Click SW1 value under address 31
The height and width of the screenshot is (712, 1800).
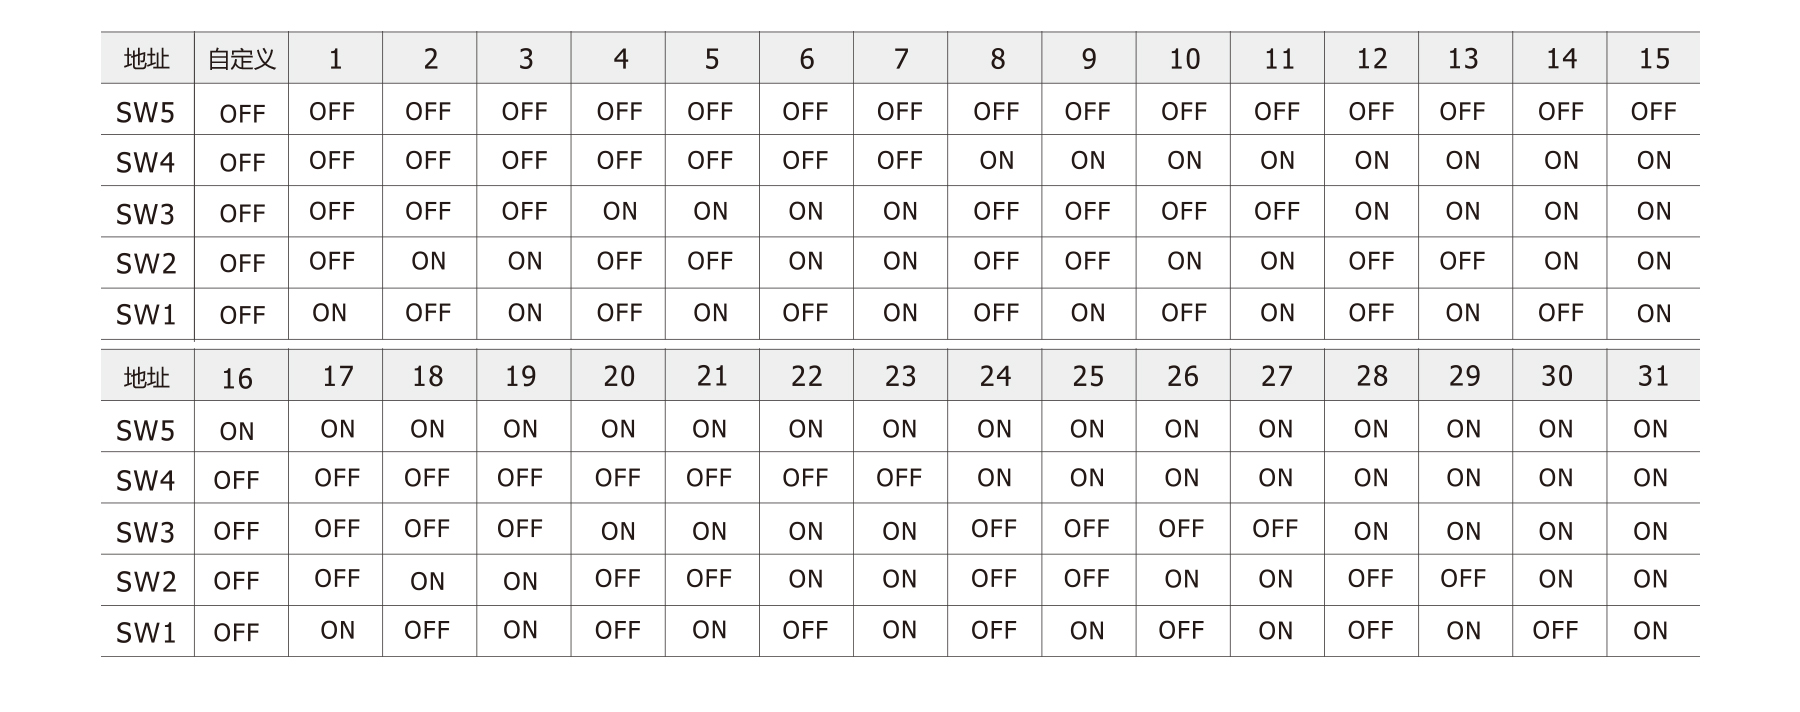click(1651, 630)
